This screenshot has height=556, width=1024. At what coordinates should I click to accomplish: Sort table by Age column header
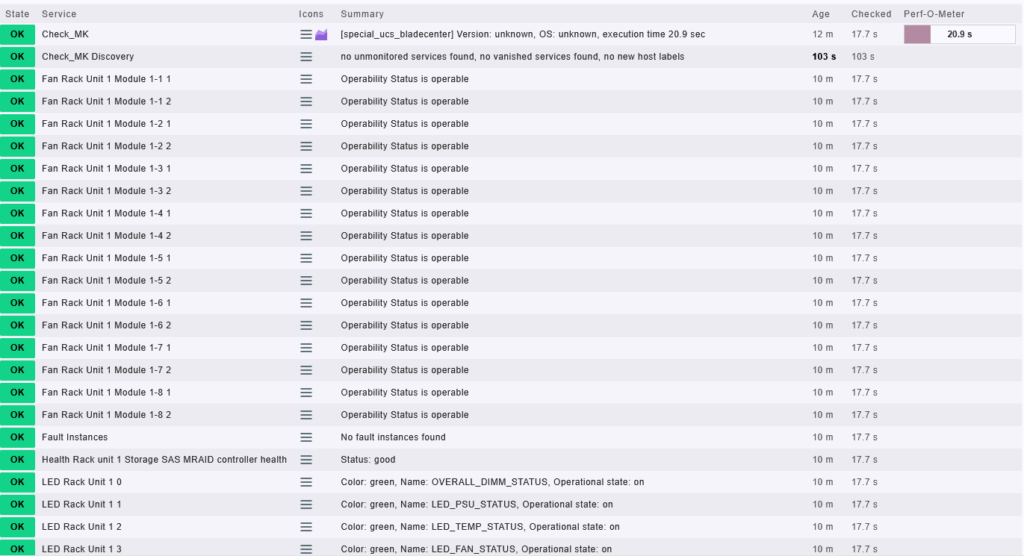821,14
